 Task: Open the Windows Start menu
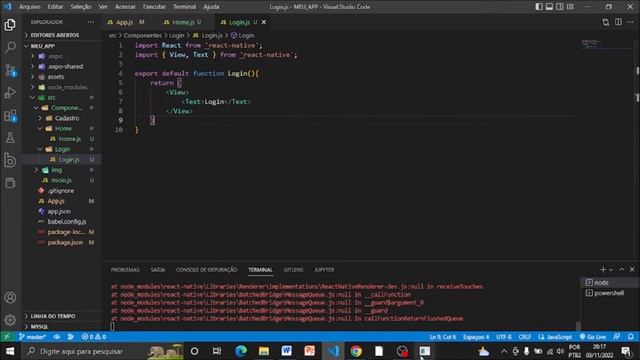pos(10,351)
